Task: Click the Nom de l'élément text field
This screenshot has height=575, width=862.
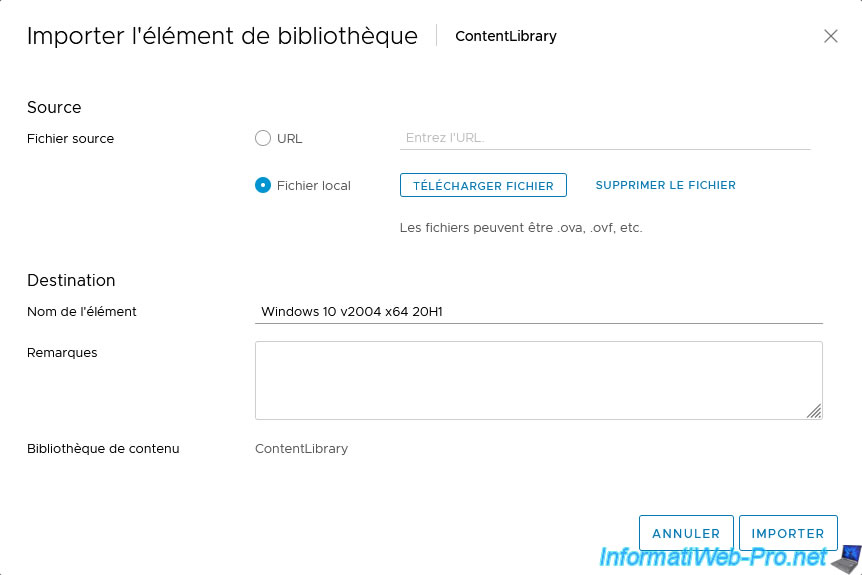Action: tap(539, 312)
